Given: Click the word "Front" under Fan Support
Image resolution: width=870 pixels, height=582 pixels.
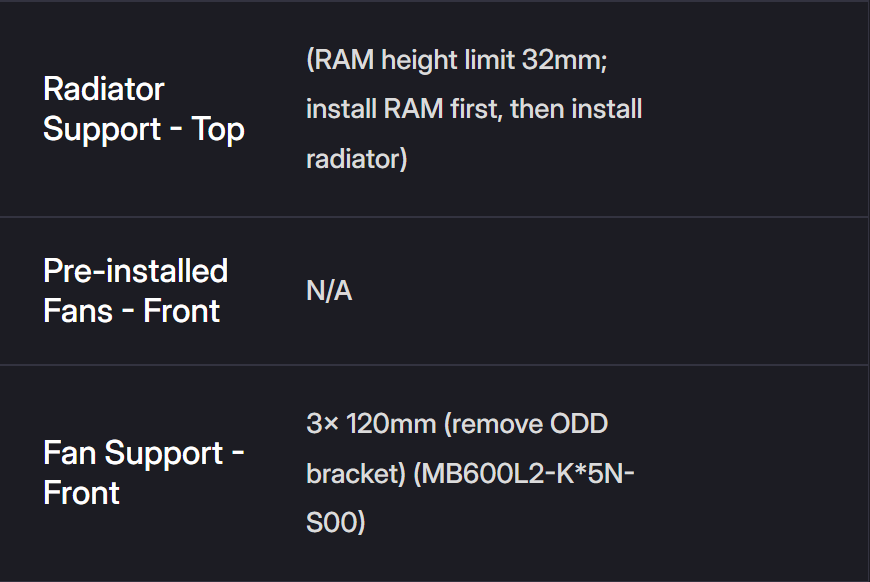Looking at the screenshot, I should (x=81, y=493).
